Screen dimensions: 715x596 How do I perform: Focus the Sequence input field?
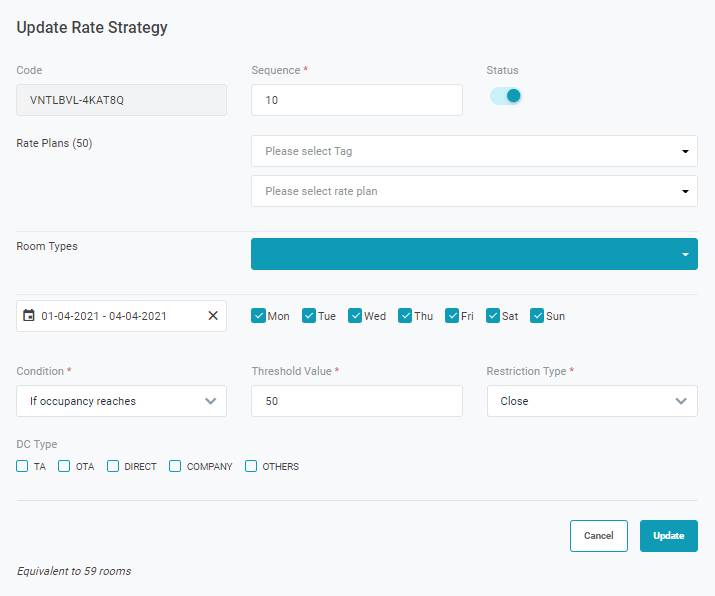pos(356,100)
